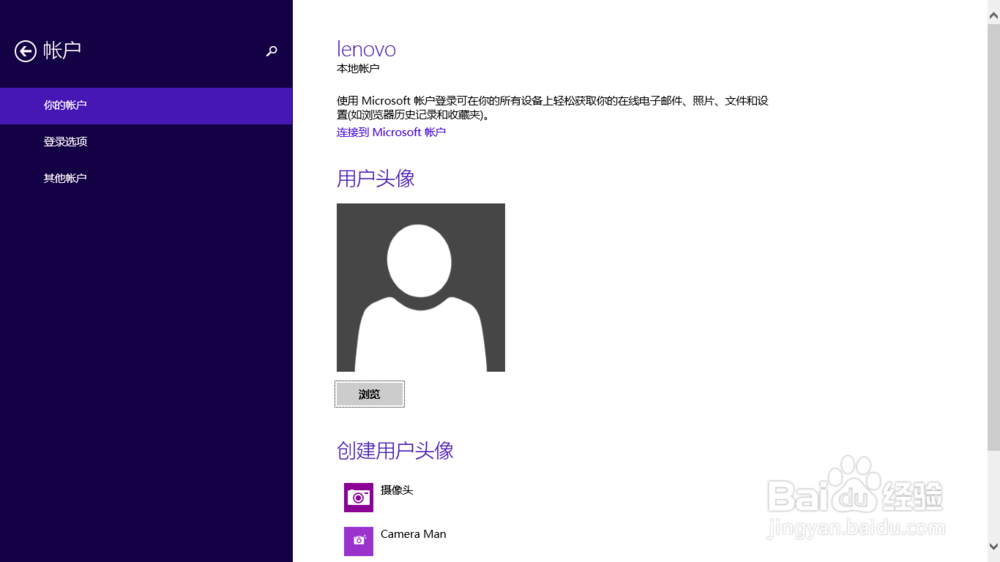Viewport: 1000px width, 562px height.
Task: Open the search magnifier in the sidebar
Action: point(272,51)
